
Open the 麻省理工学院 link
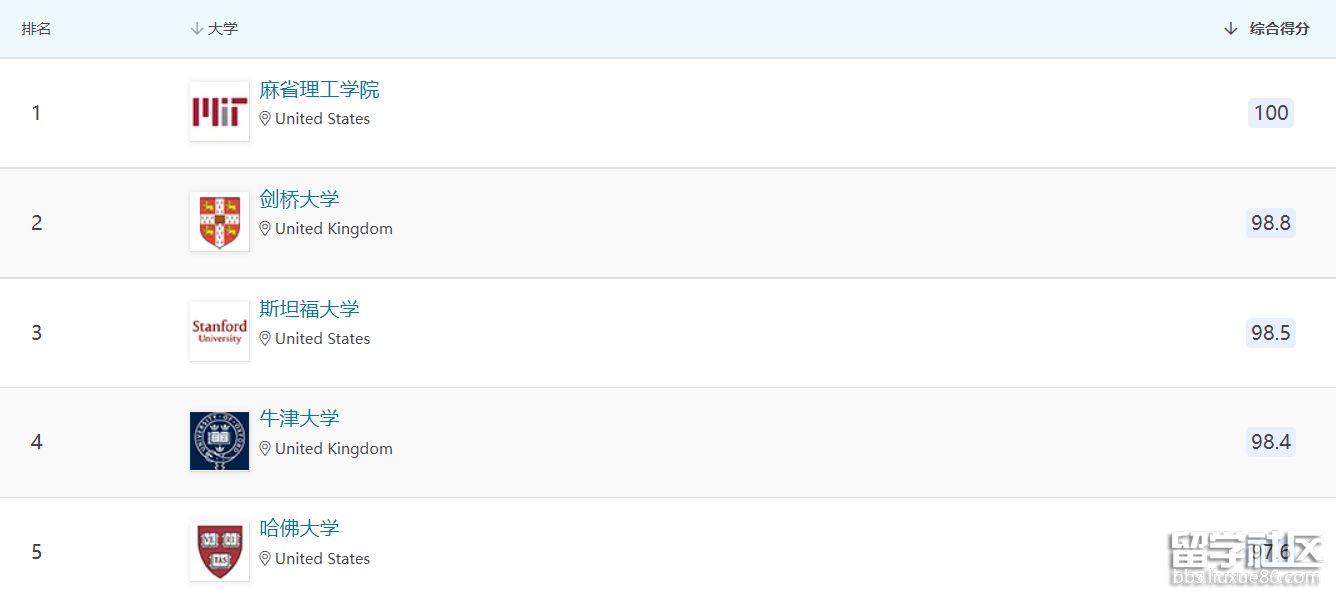point(319,90)
